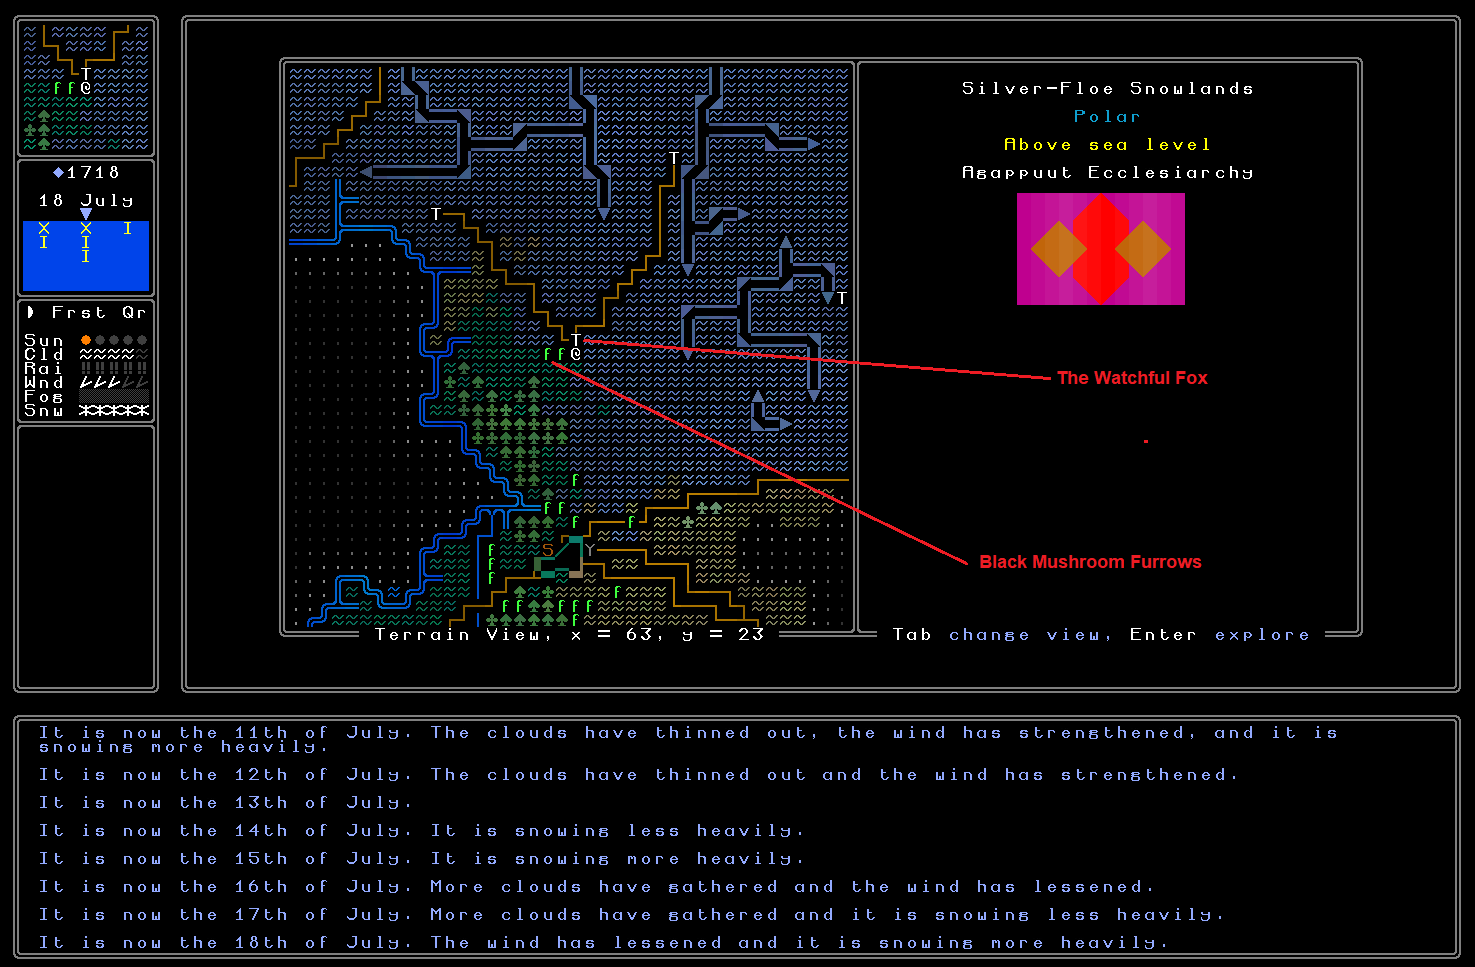Select the orange S marker on the map
The height and width of the screenshot is (967, 1475).
tap(548, 550)
